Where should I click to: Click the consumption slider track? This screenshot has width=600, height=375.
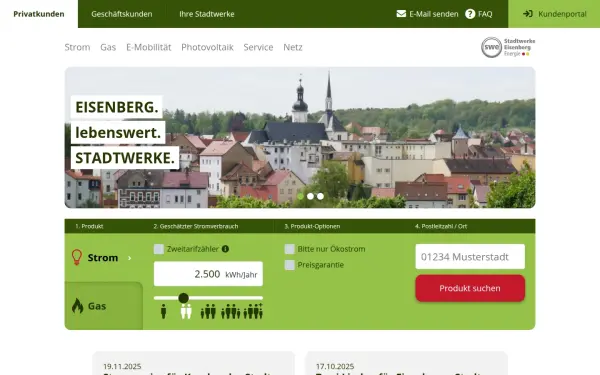pyautogui.click(x=208, y=298)
